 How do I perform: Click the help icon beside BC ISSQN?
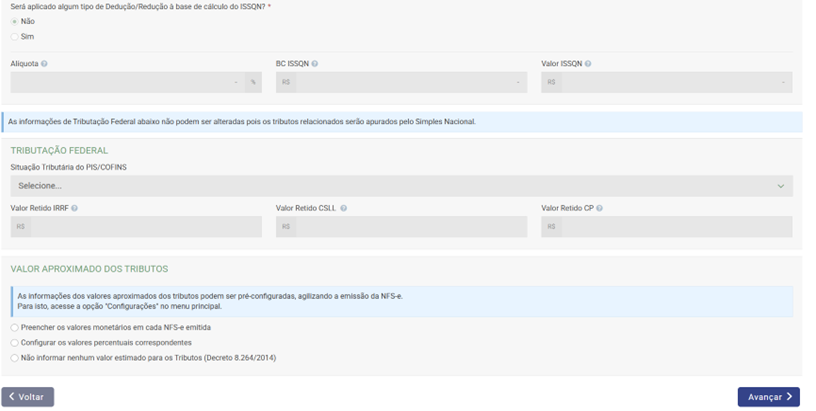315,64
